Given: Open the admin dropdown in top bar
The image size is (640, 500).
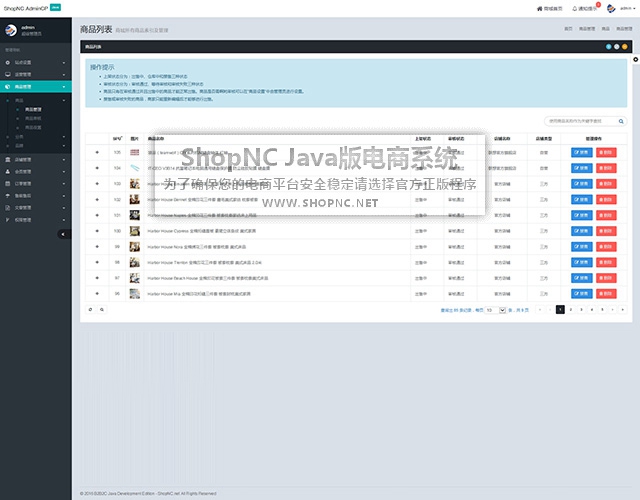Looking at the screenshot, I should coord(628,8).
